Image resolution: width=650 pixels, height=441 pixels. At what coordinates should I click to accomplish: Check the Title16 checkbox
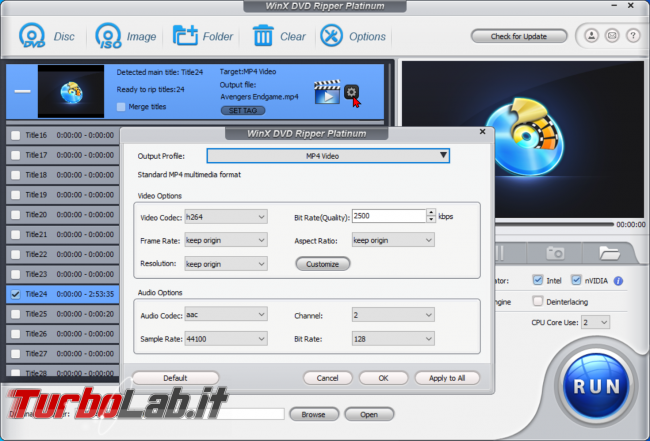[15, 136]
